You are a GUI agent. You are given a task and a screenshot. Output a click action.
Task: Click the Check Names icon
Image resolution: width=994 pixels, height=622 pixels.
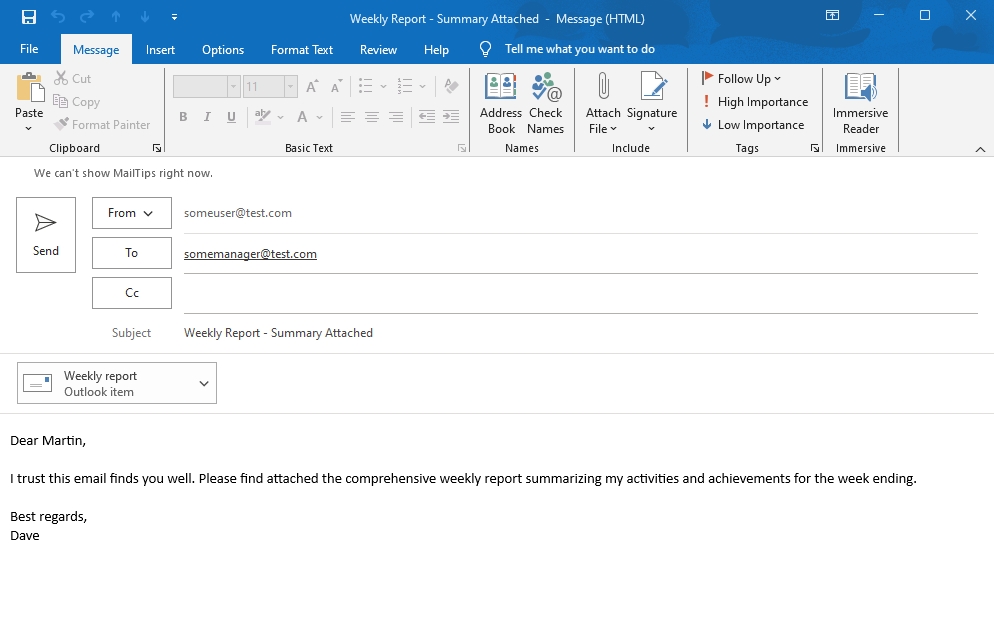click(x=546, y=103)
